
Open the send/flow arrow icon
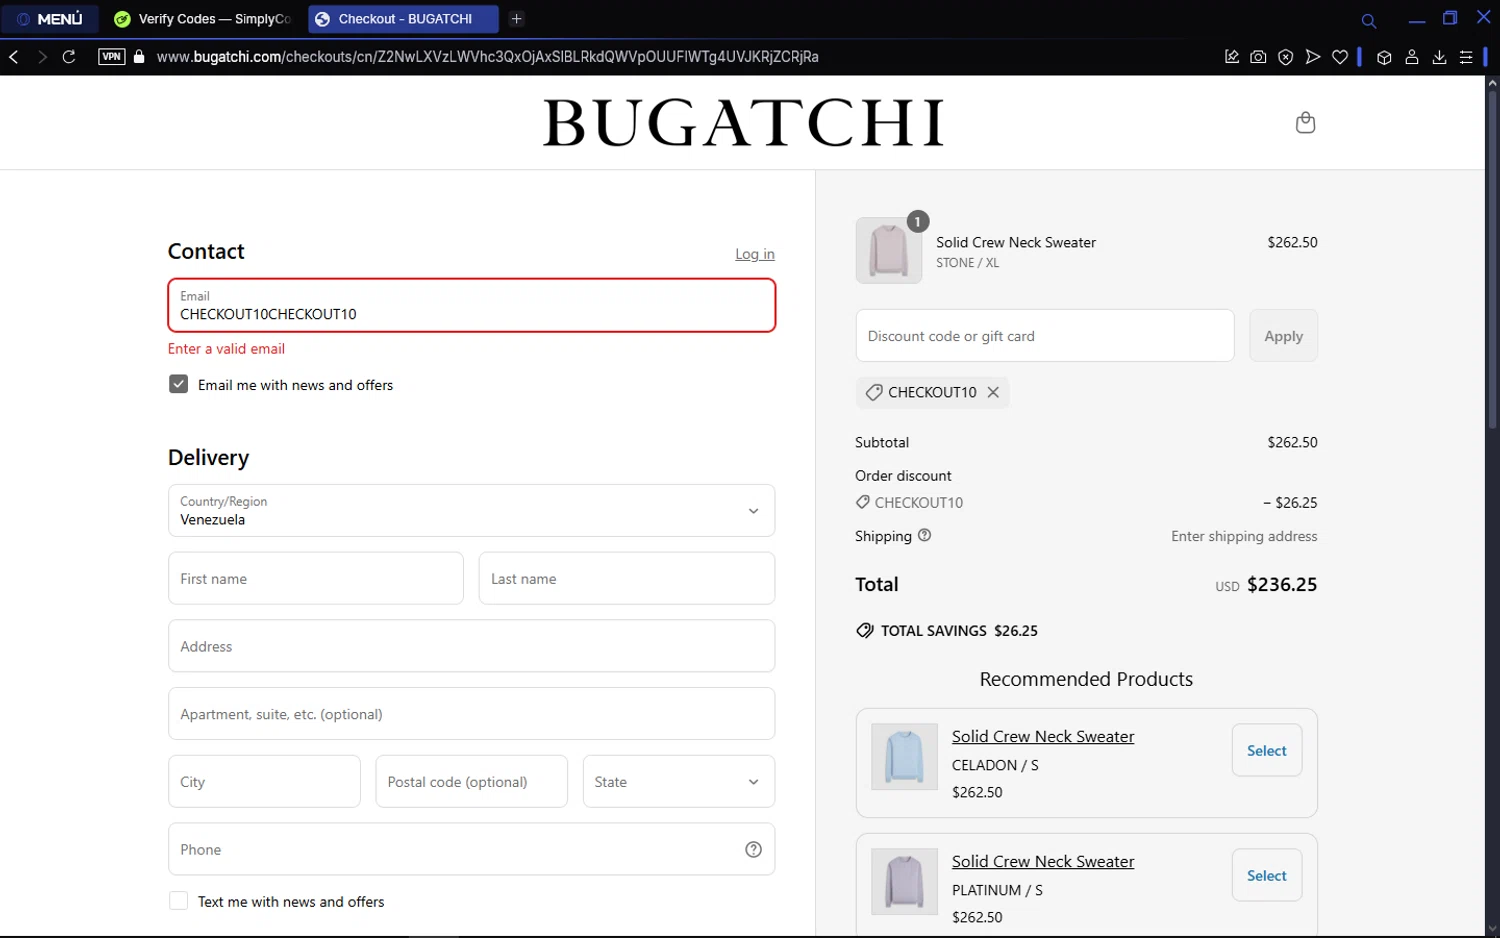click(1313, 57)
